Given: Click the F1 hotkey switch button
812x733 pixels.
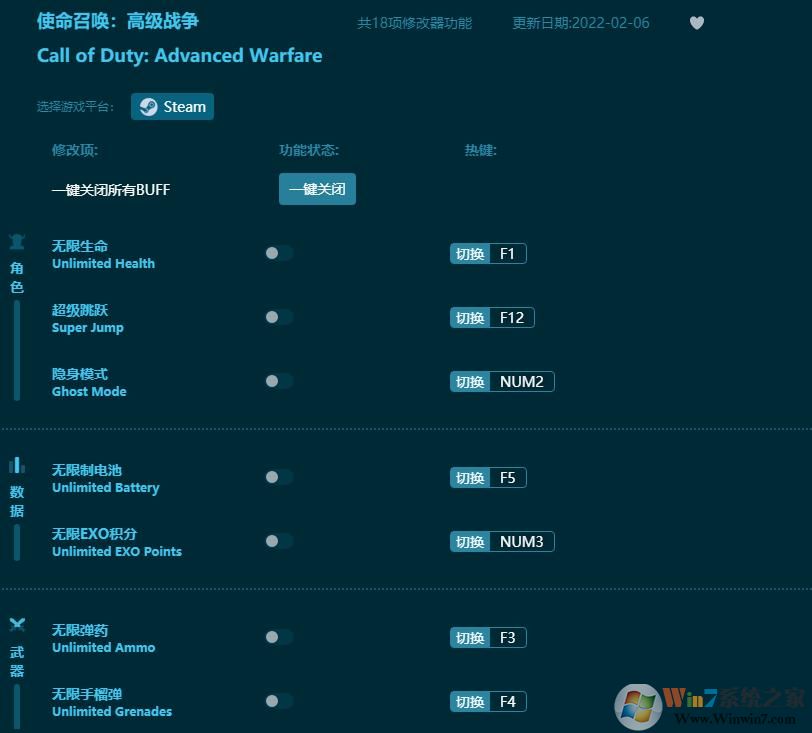Looking at the screenshot, I should point(470,254).
